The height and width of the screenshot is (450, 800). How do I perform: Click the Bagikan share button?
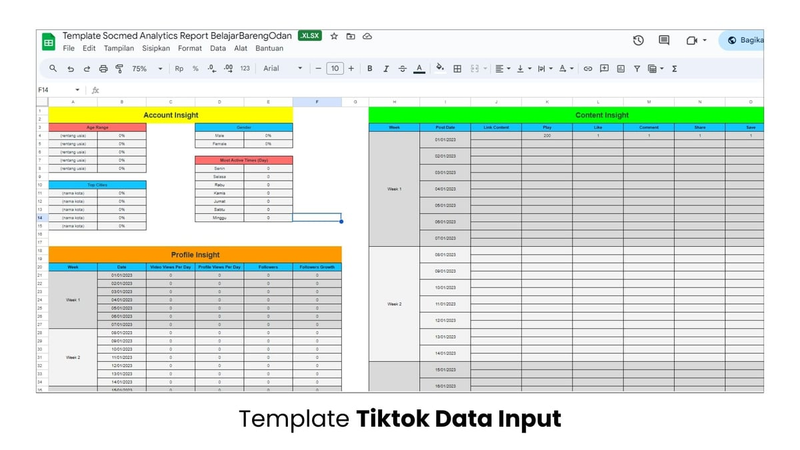click(742, 40)
